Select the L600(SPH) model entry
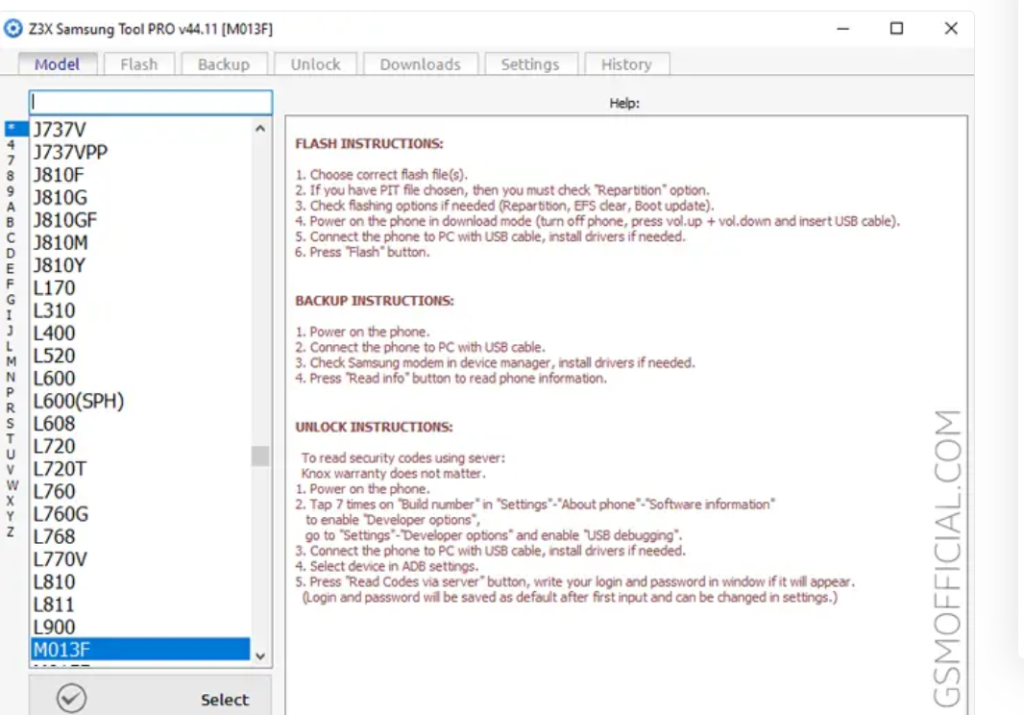This screenshot has height=715, width=1024. pyautogui.click(x=140, y=401)
